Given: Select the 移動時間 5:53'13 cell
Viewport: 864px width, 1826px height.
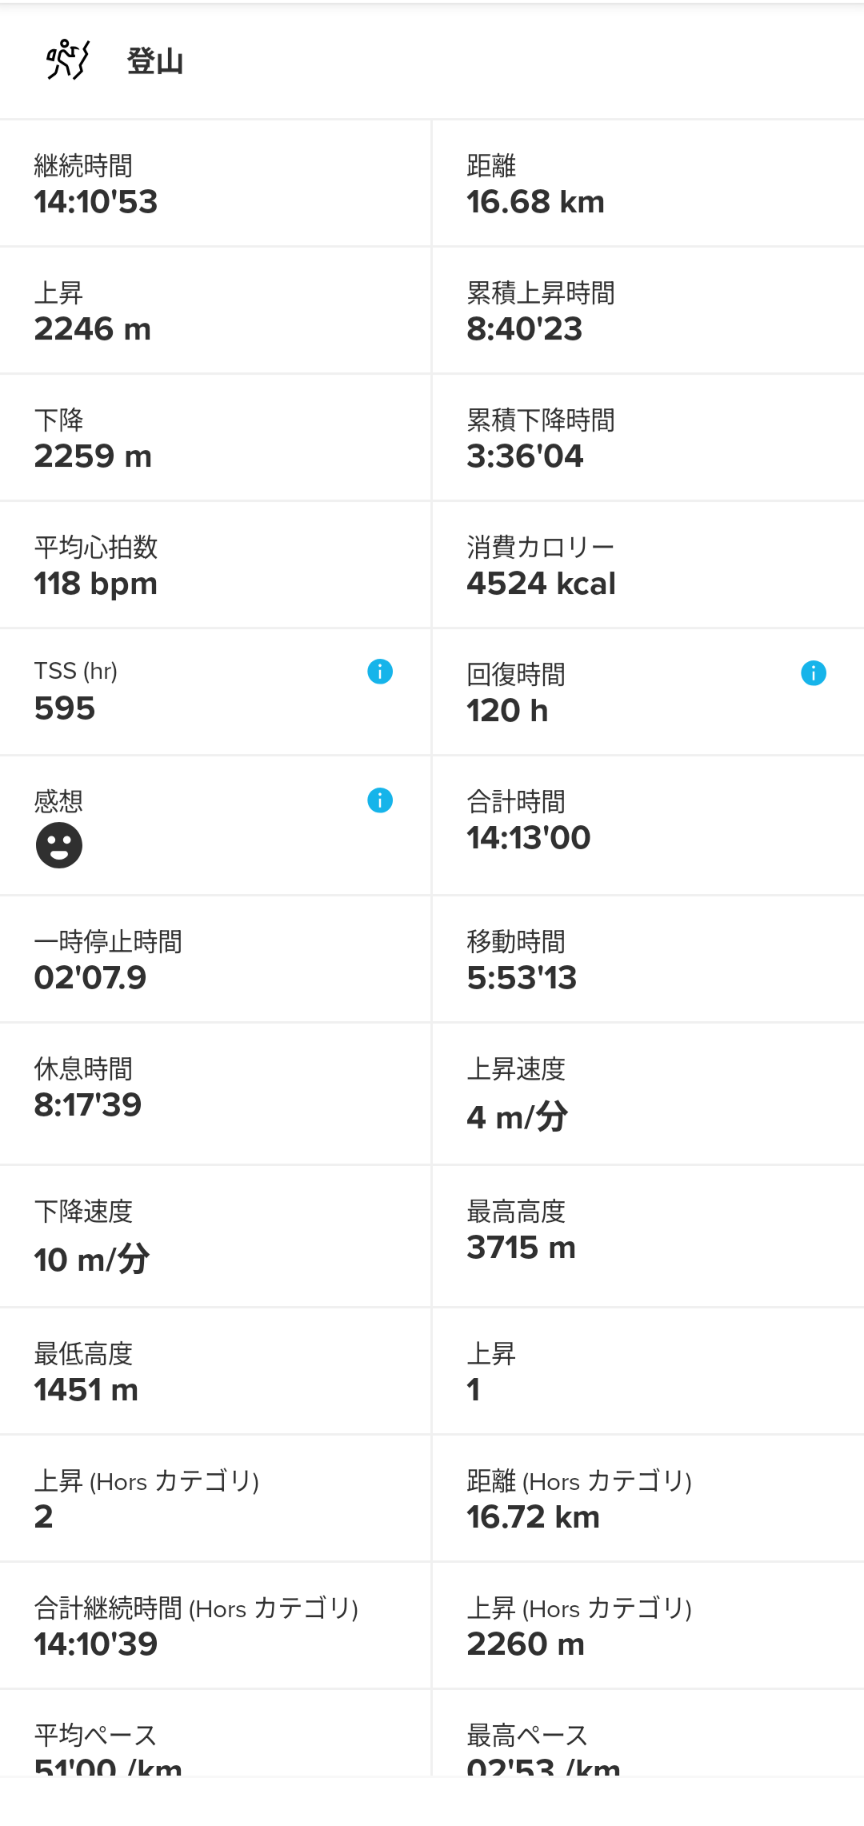Looking at the screenshot, I should click(648, 959).
